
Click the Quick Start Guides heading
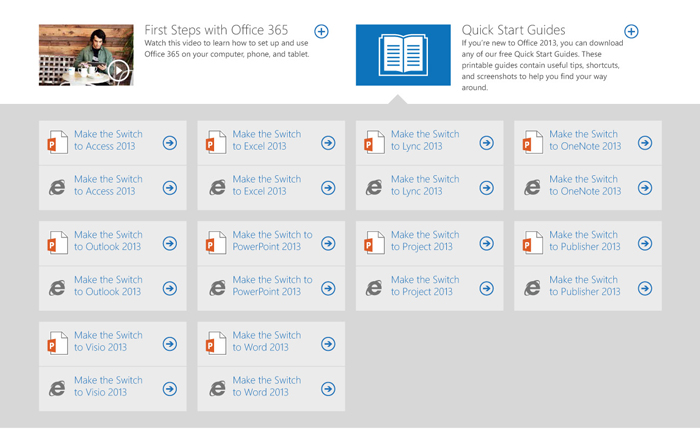513,30
